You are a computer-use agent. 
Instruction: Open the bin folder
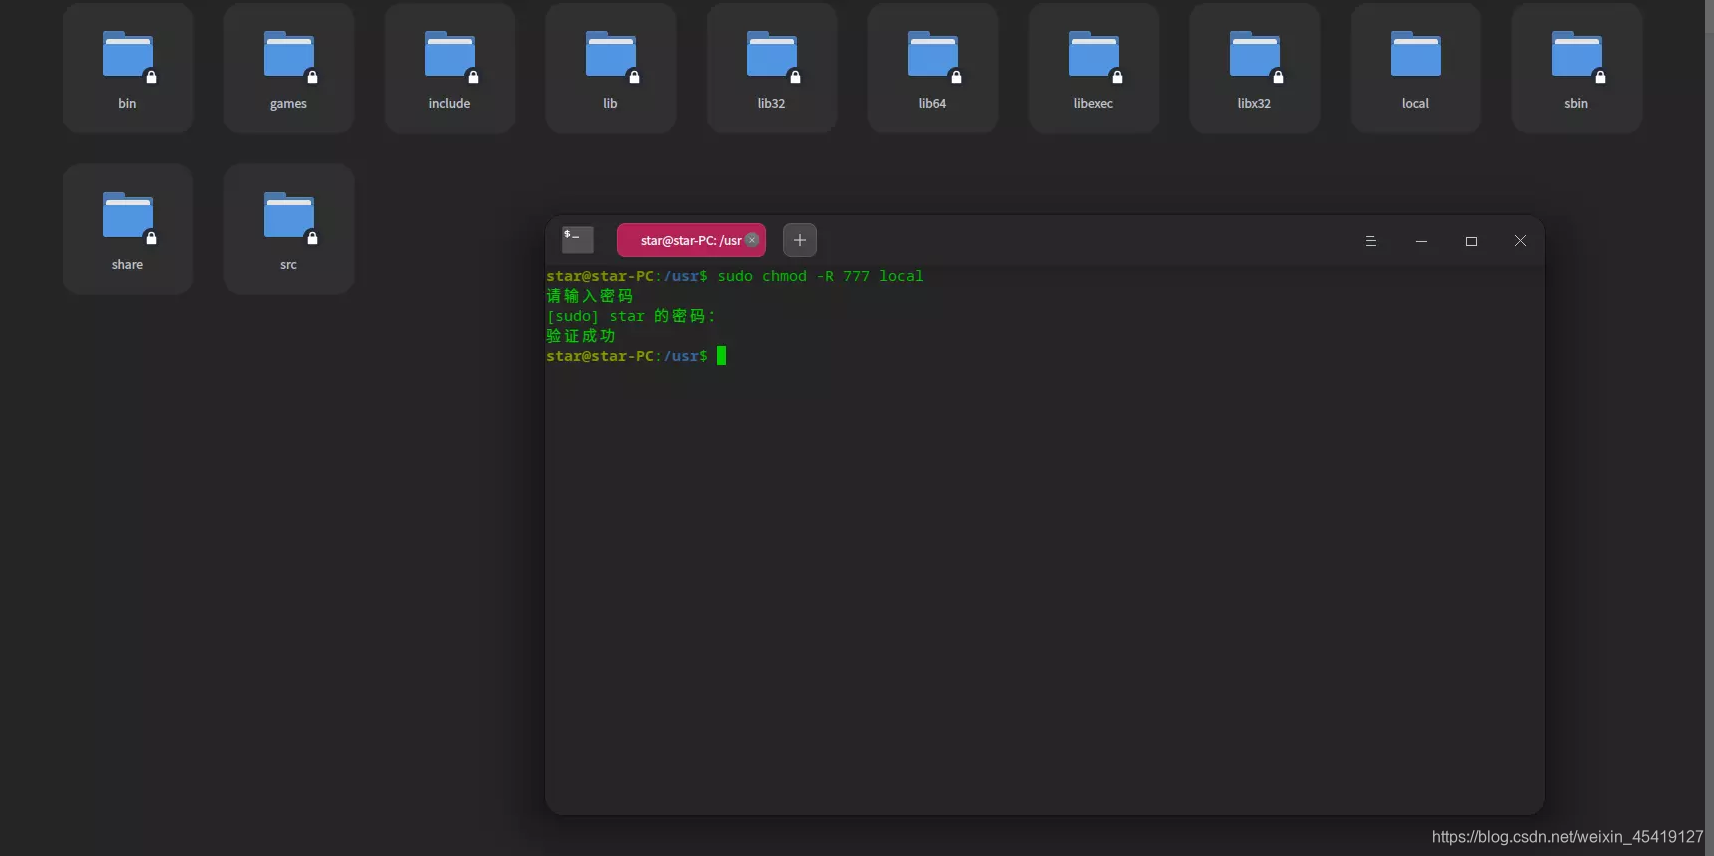coord(127,68)
